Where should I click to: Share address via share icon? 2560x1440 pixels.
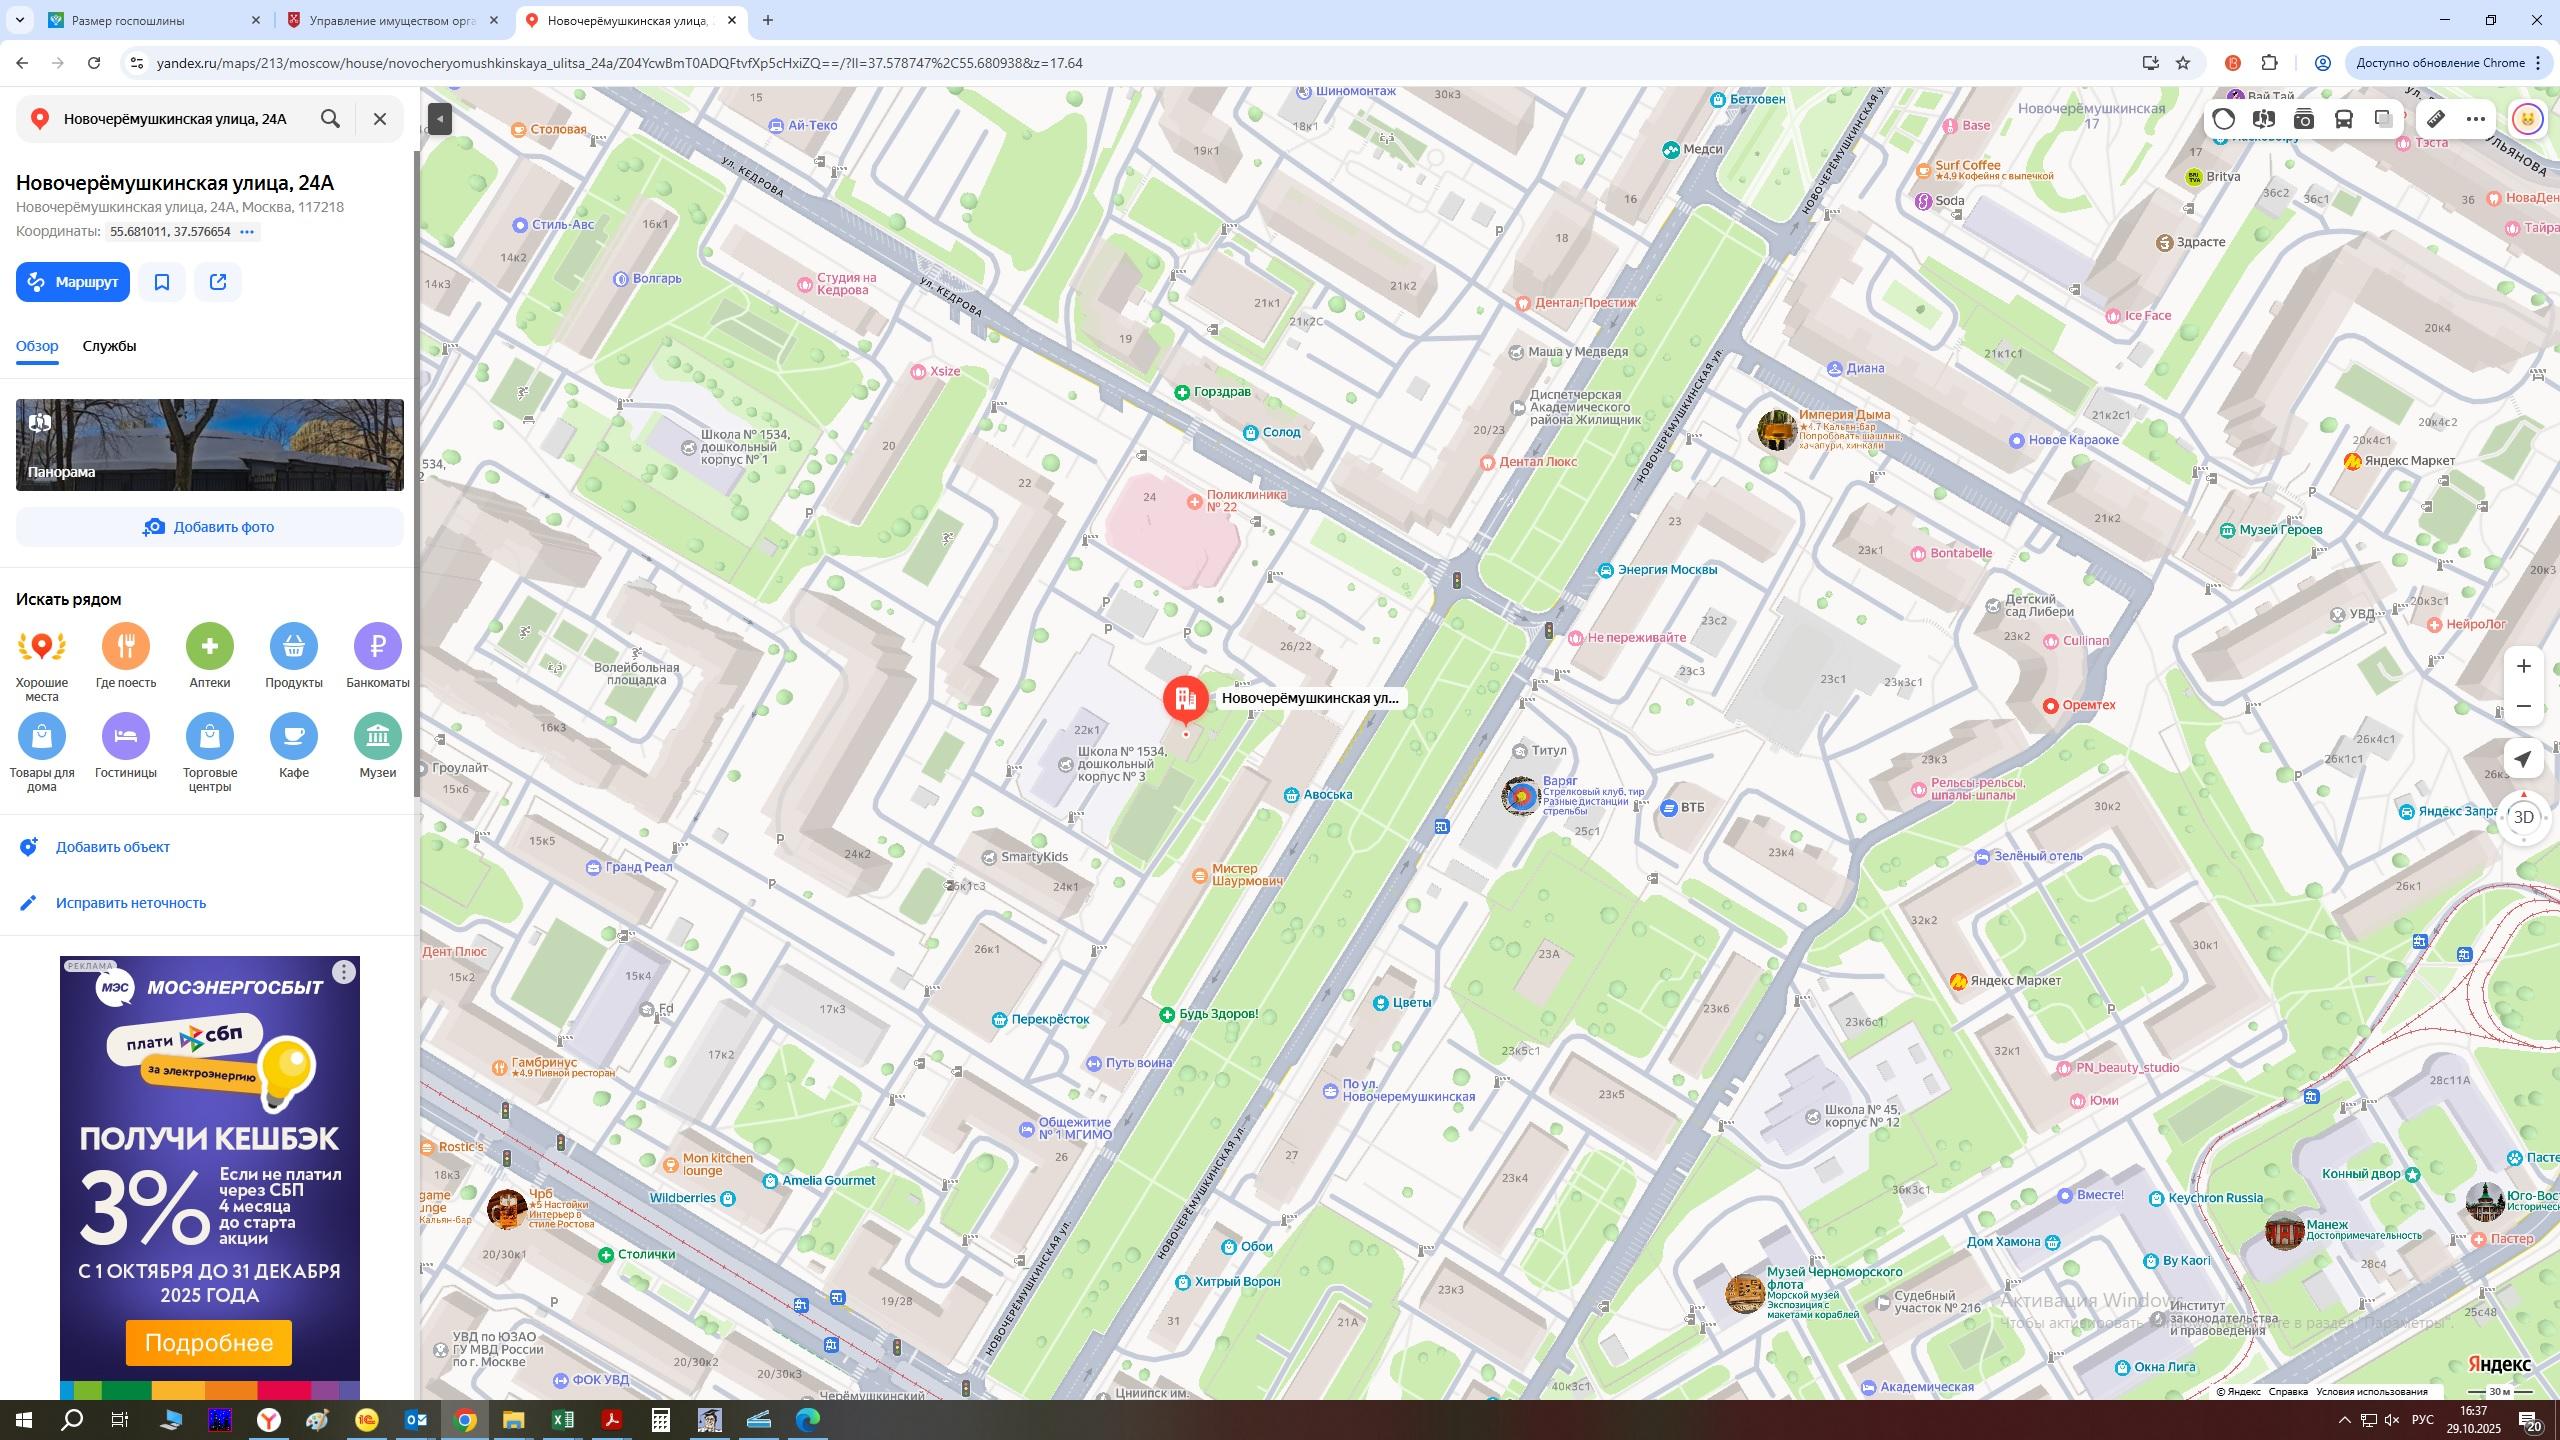pyautogui.click(x=218, y=282)
